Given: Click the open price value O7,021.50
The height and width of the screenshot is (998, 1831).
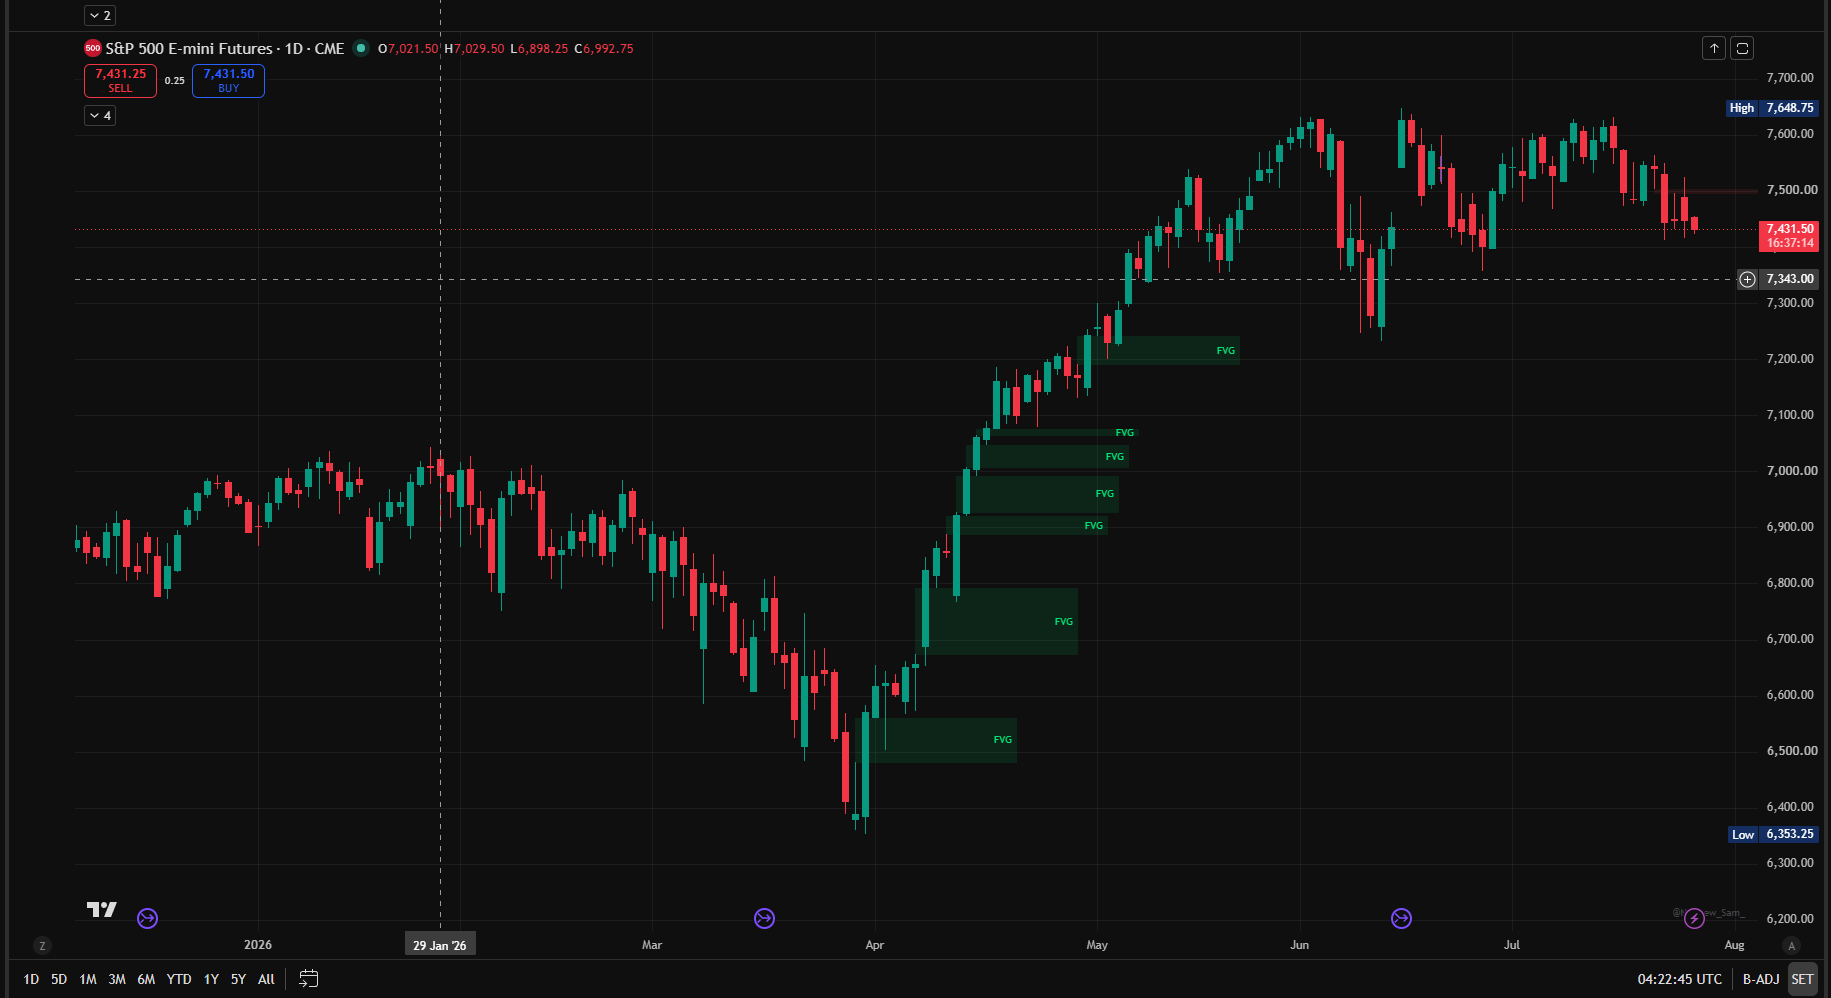Looking at the screenshot, I should point(408,48).
